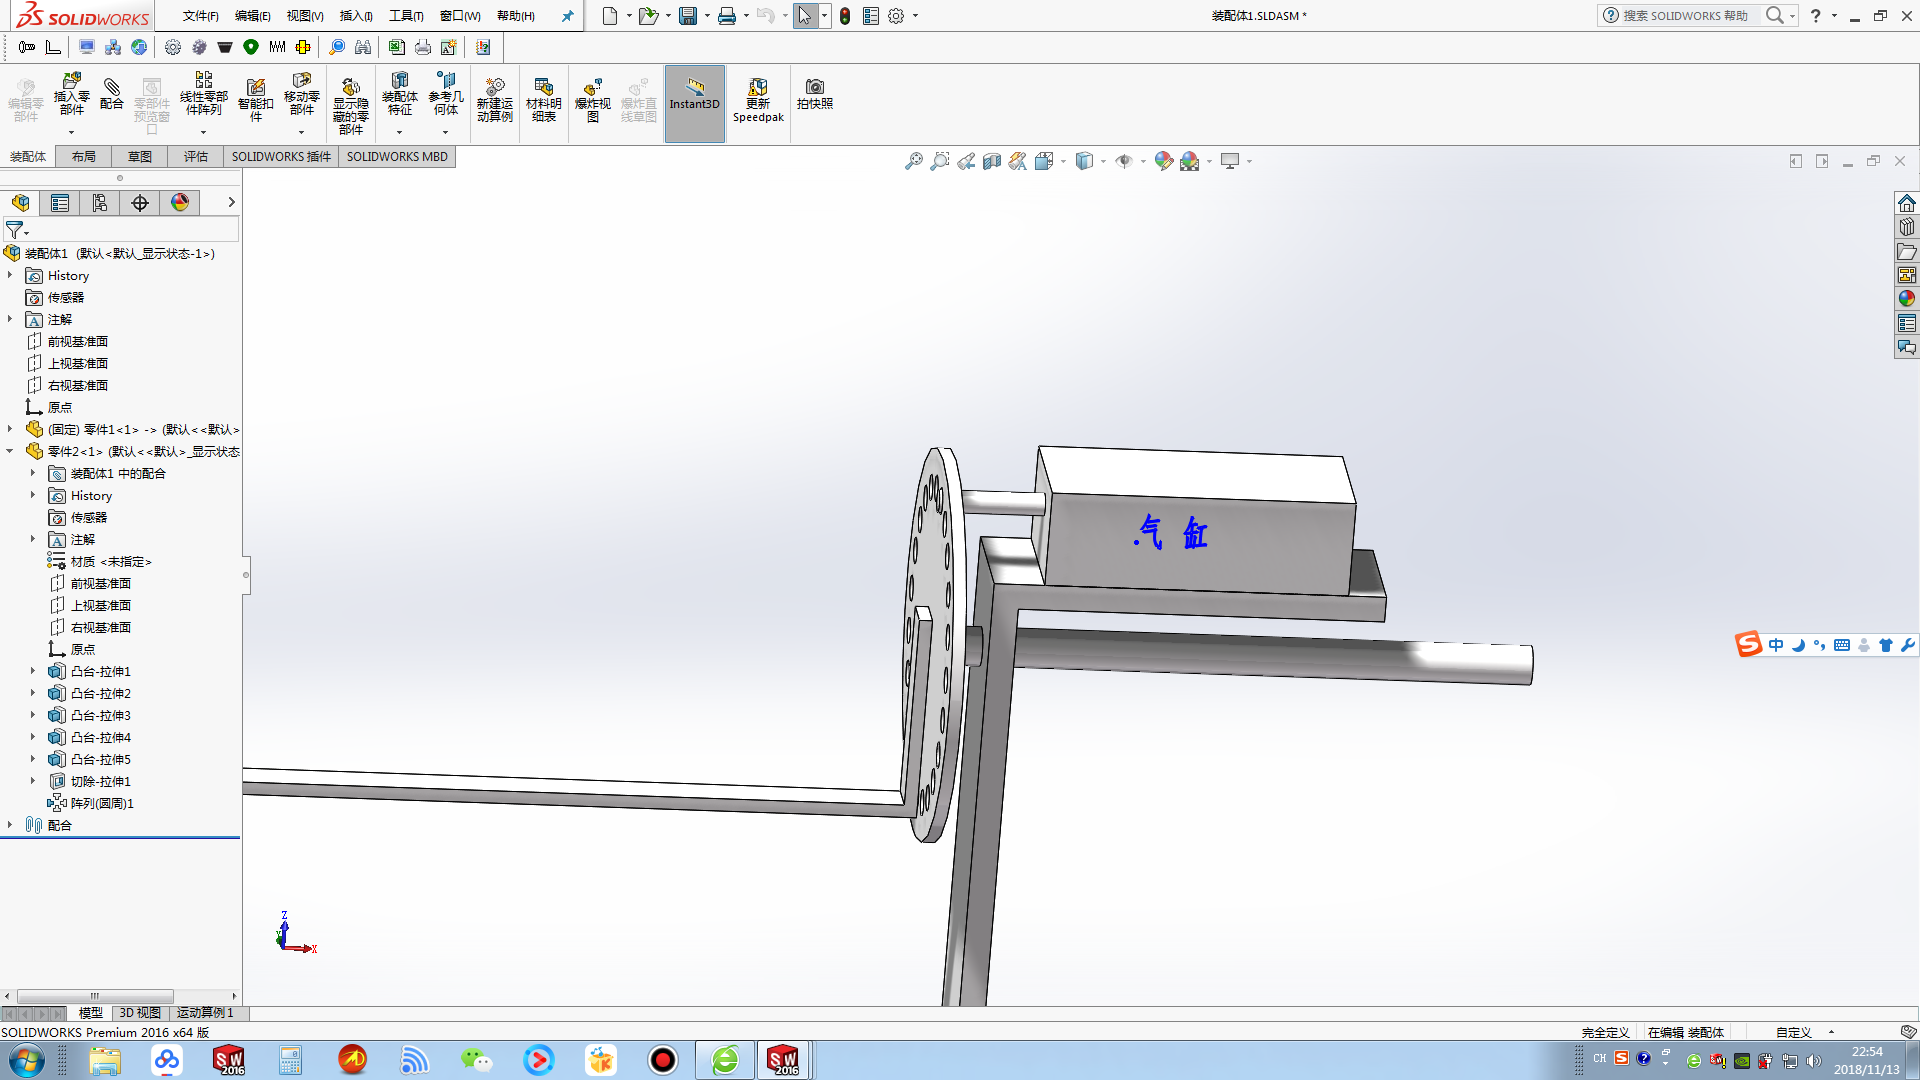Open the File (文件) menu
This screenshot has width=1920, height=1080.
pyautogui.click(x=200, y=16)
